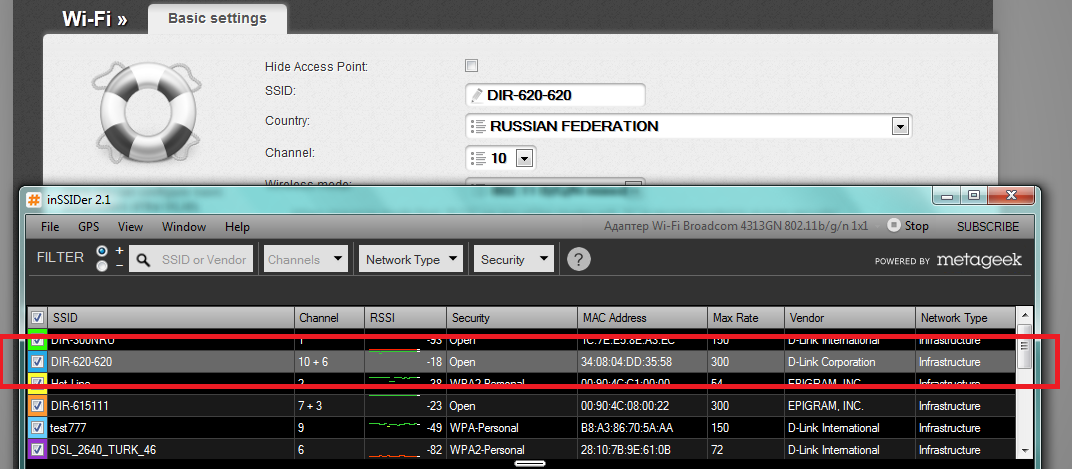Click the SUBSCRIBE link
Image resolution: width=1072 pixels, height=469 pixels.
click(987, 227)
